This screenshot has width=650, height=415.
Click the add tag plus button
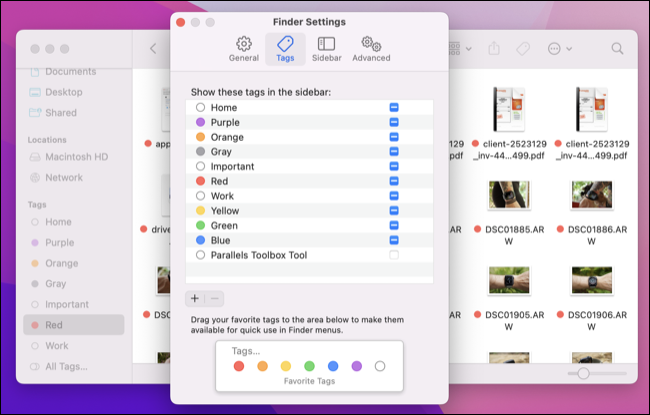pos(195,299)
